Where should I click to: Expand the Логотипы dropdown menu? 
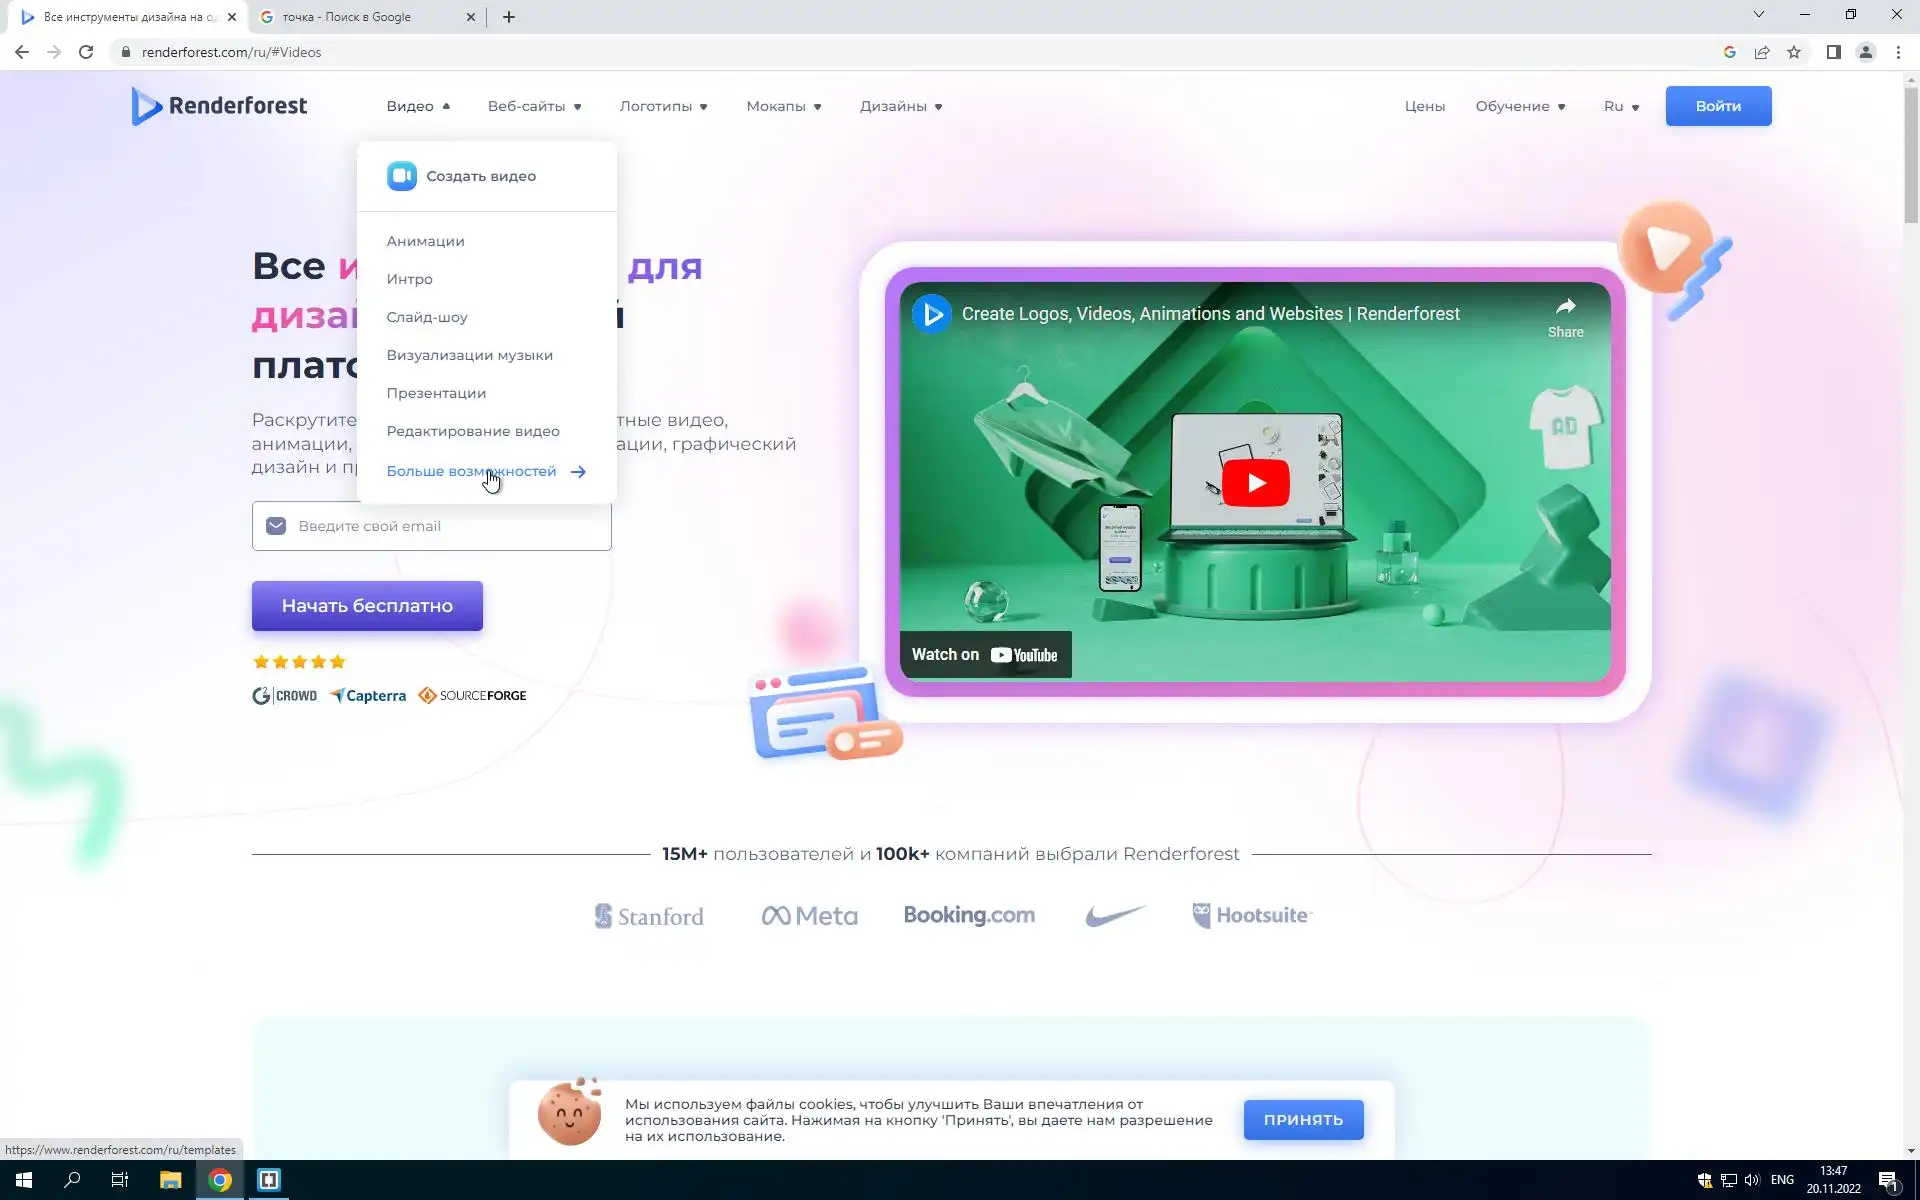pyautogui.click(x=663, y=106)
